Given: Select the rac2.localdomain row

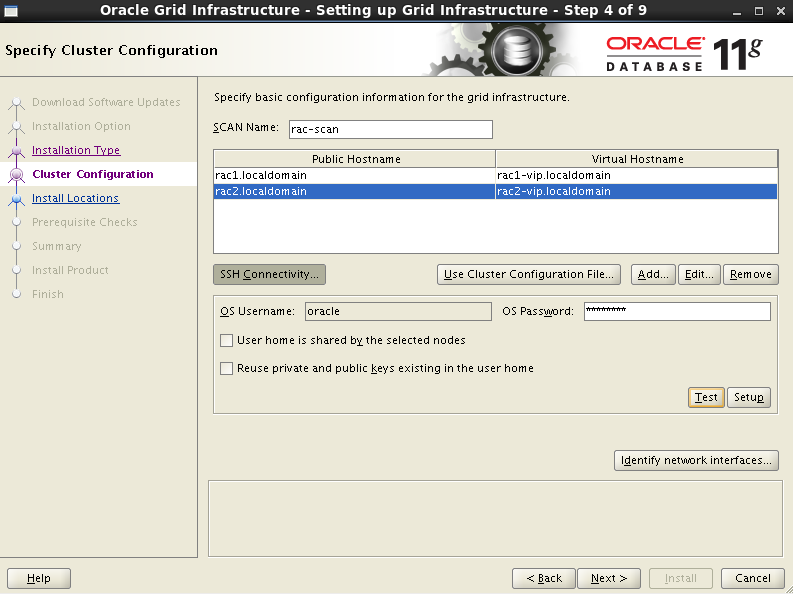Looking at the screenshot, I should (496, 192).
